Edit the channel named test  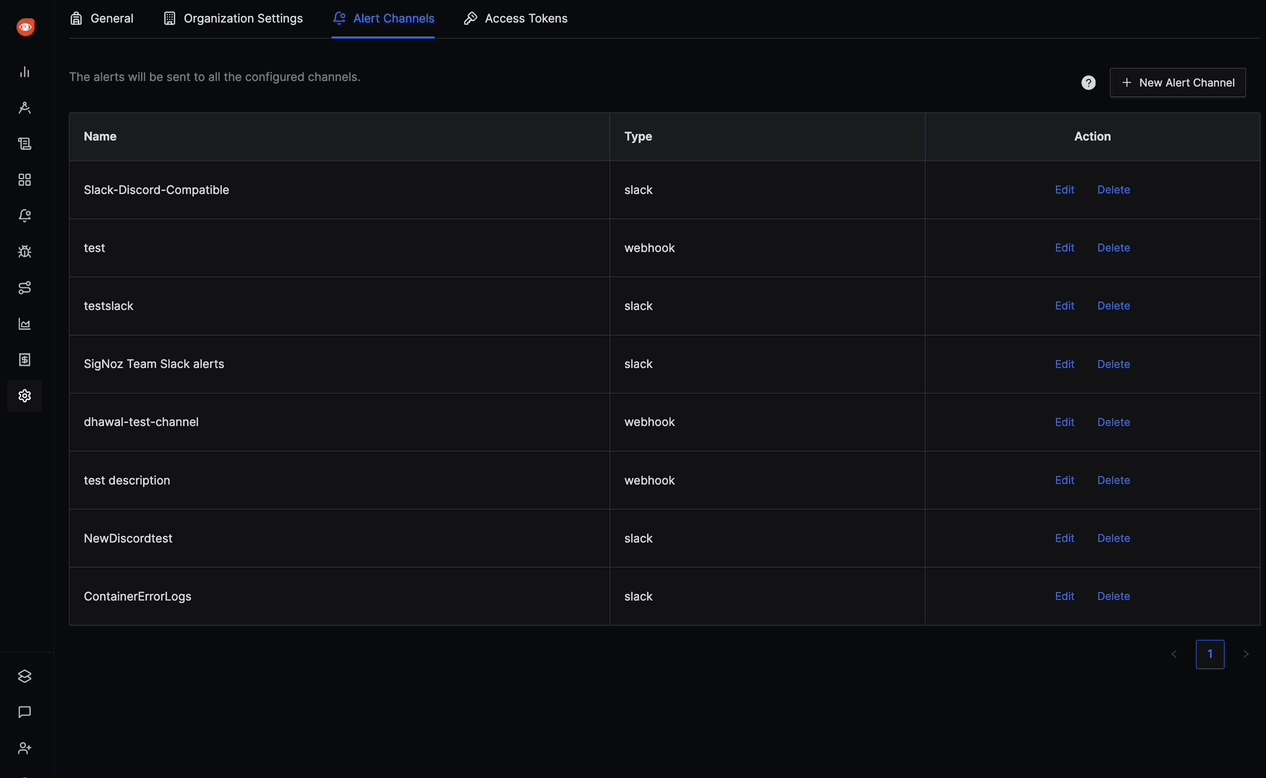1065,248
